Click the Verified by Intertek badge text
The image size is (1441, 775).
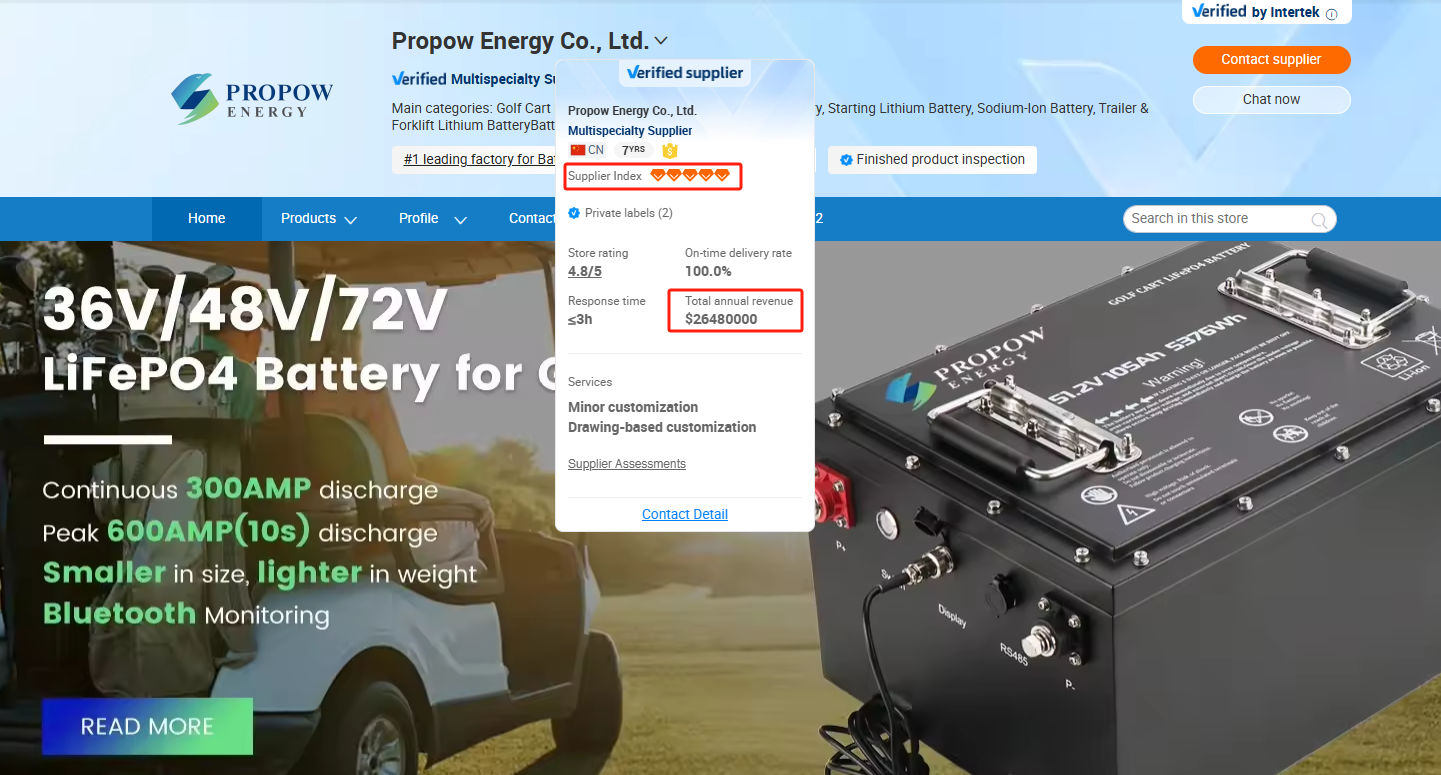1256,12
